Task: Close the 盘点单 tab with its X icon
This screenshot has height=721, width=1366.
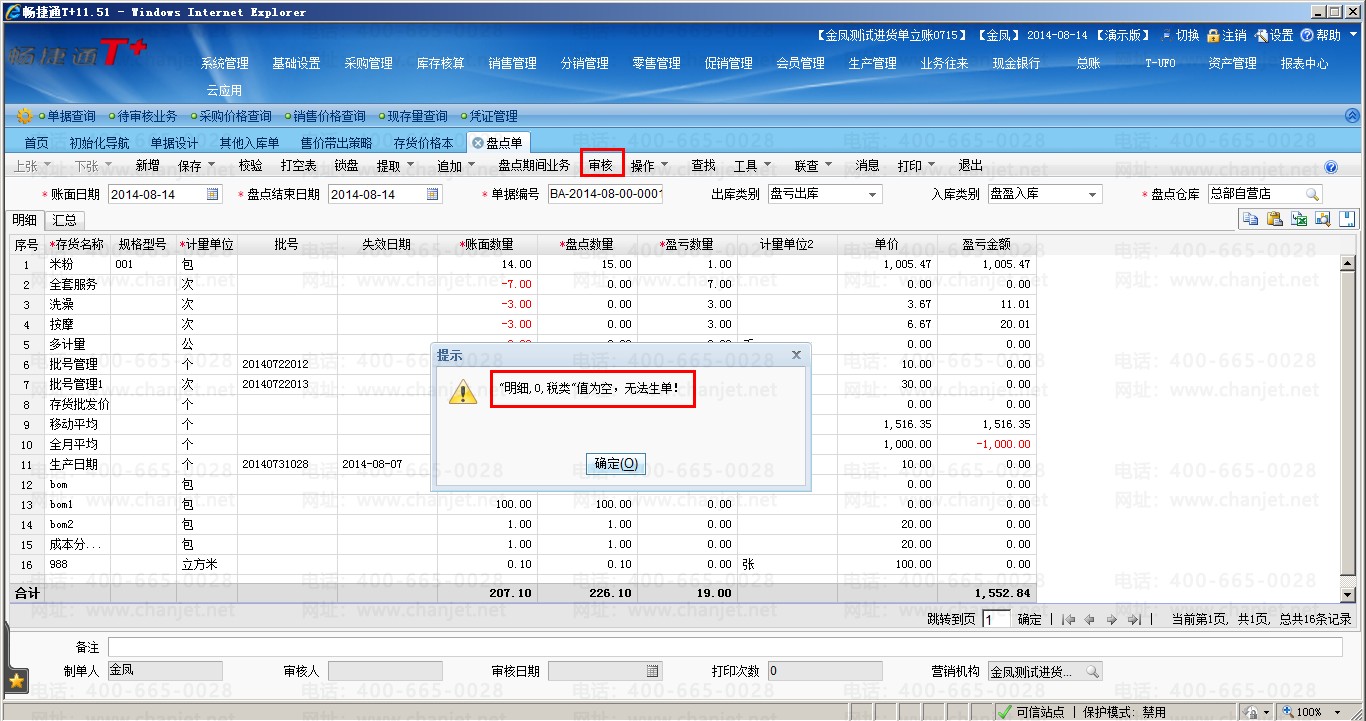Action: 477,143
